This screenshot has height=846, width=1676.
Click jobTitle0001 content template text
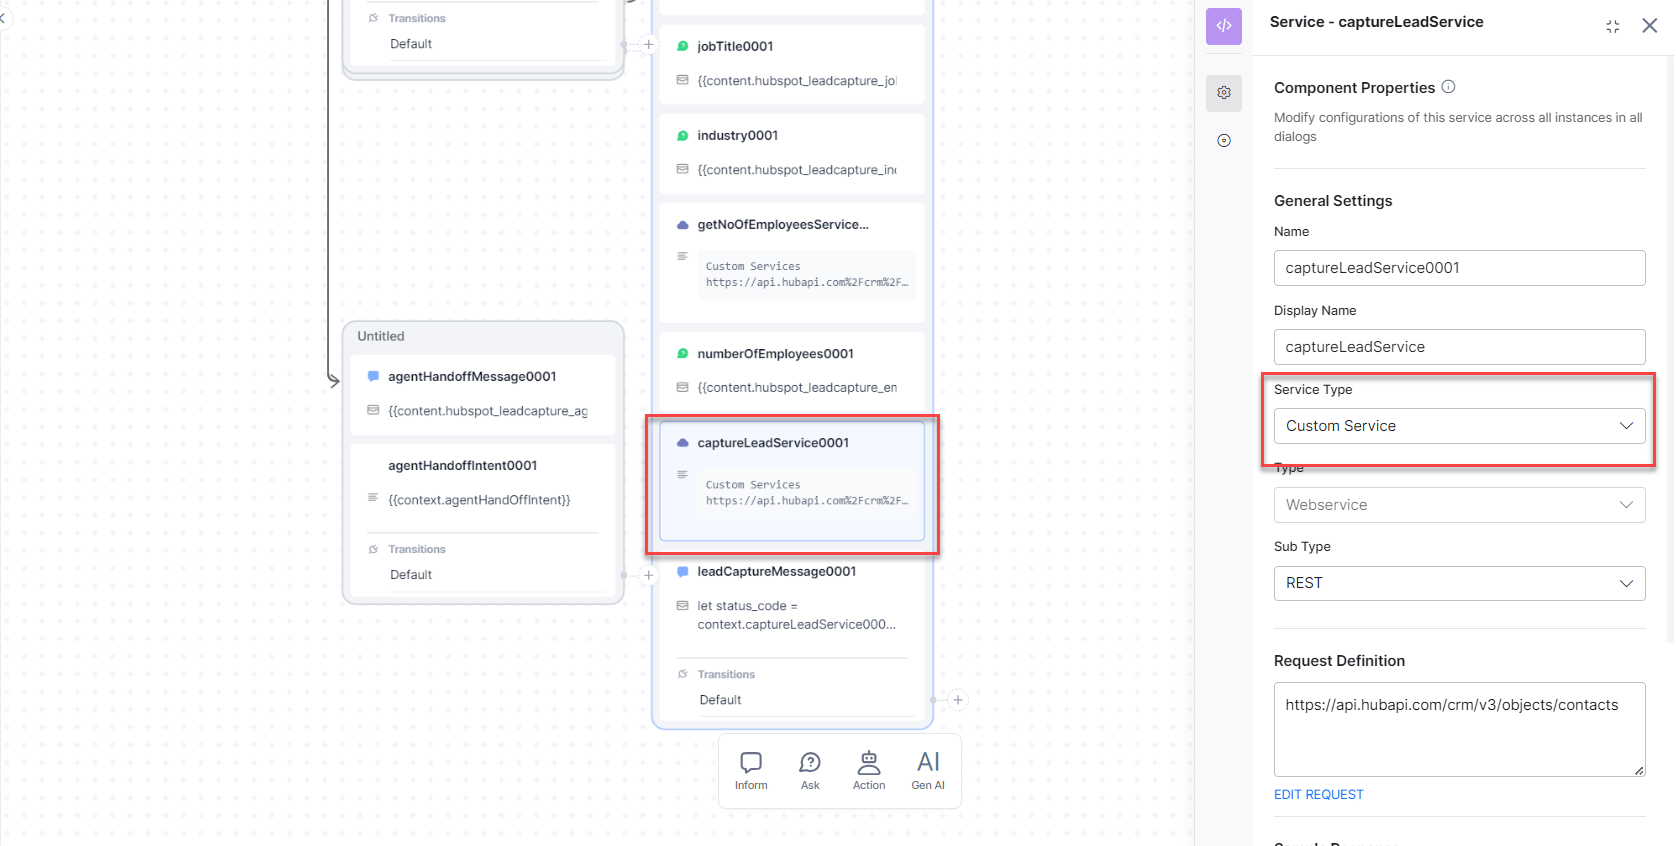[x=797, y=81]
